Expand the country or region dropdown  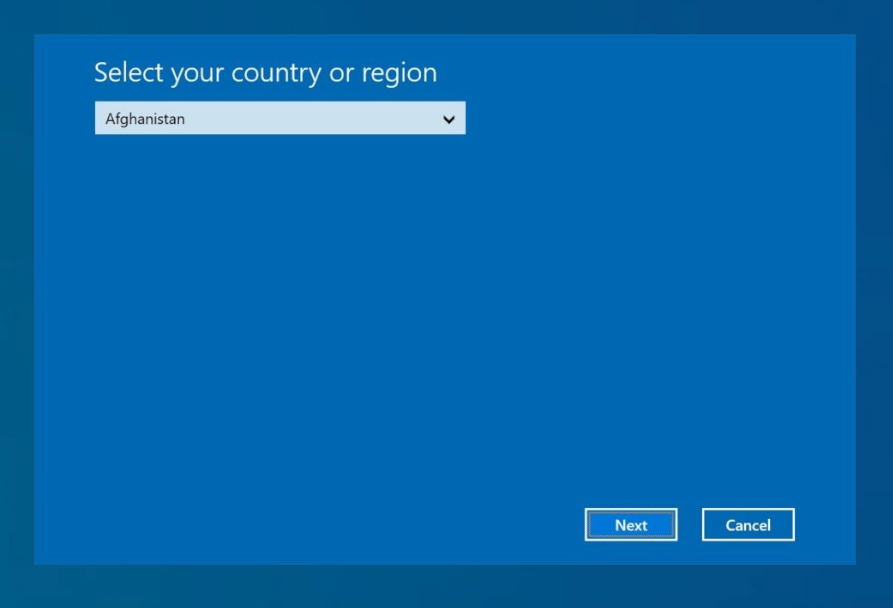pos(280,119)
